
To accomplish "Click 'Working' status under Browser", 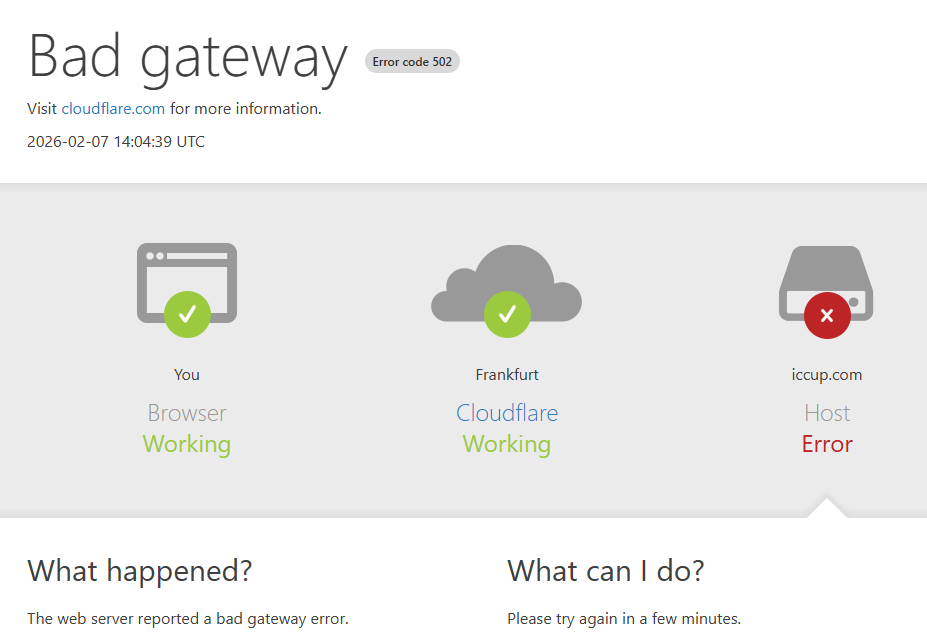I will coord(187,444).
